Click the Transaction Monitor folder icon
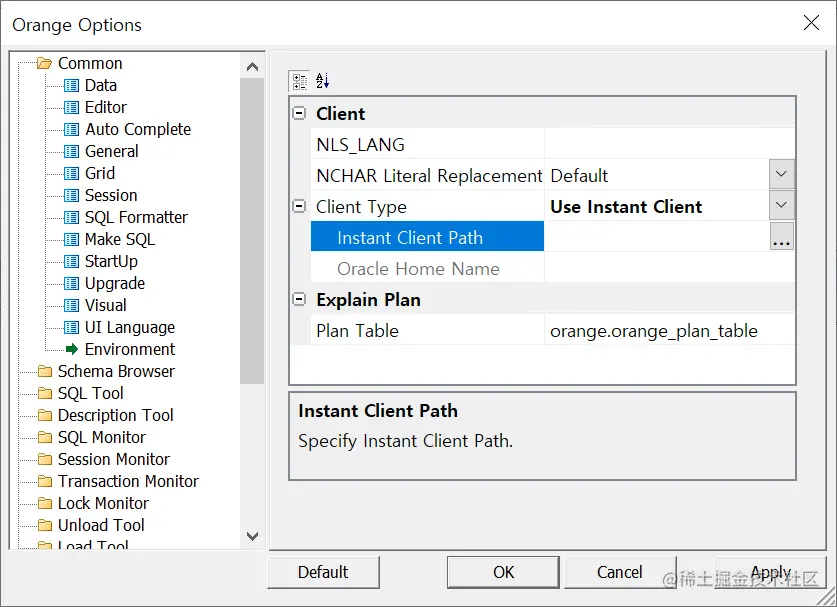The width and height of the screenshot is (837, 607). [x=45, y=482]
